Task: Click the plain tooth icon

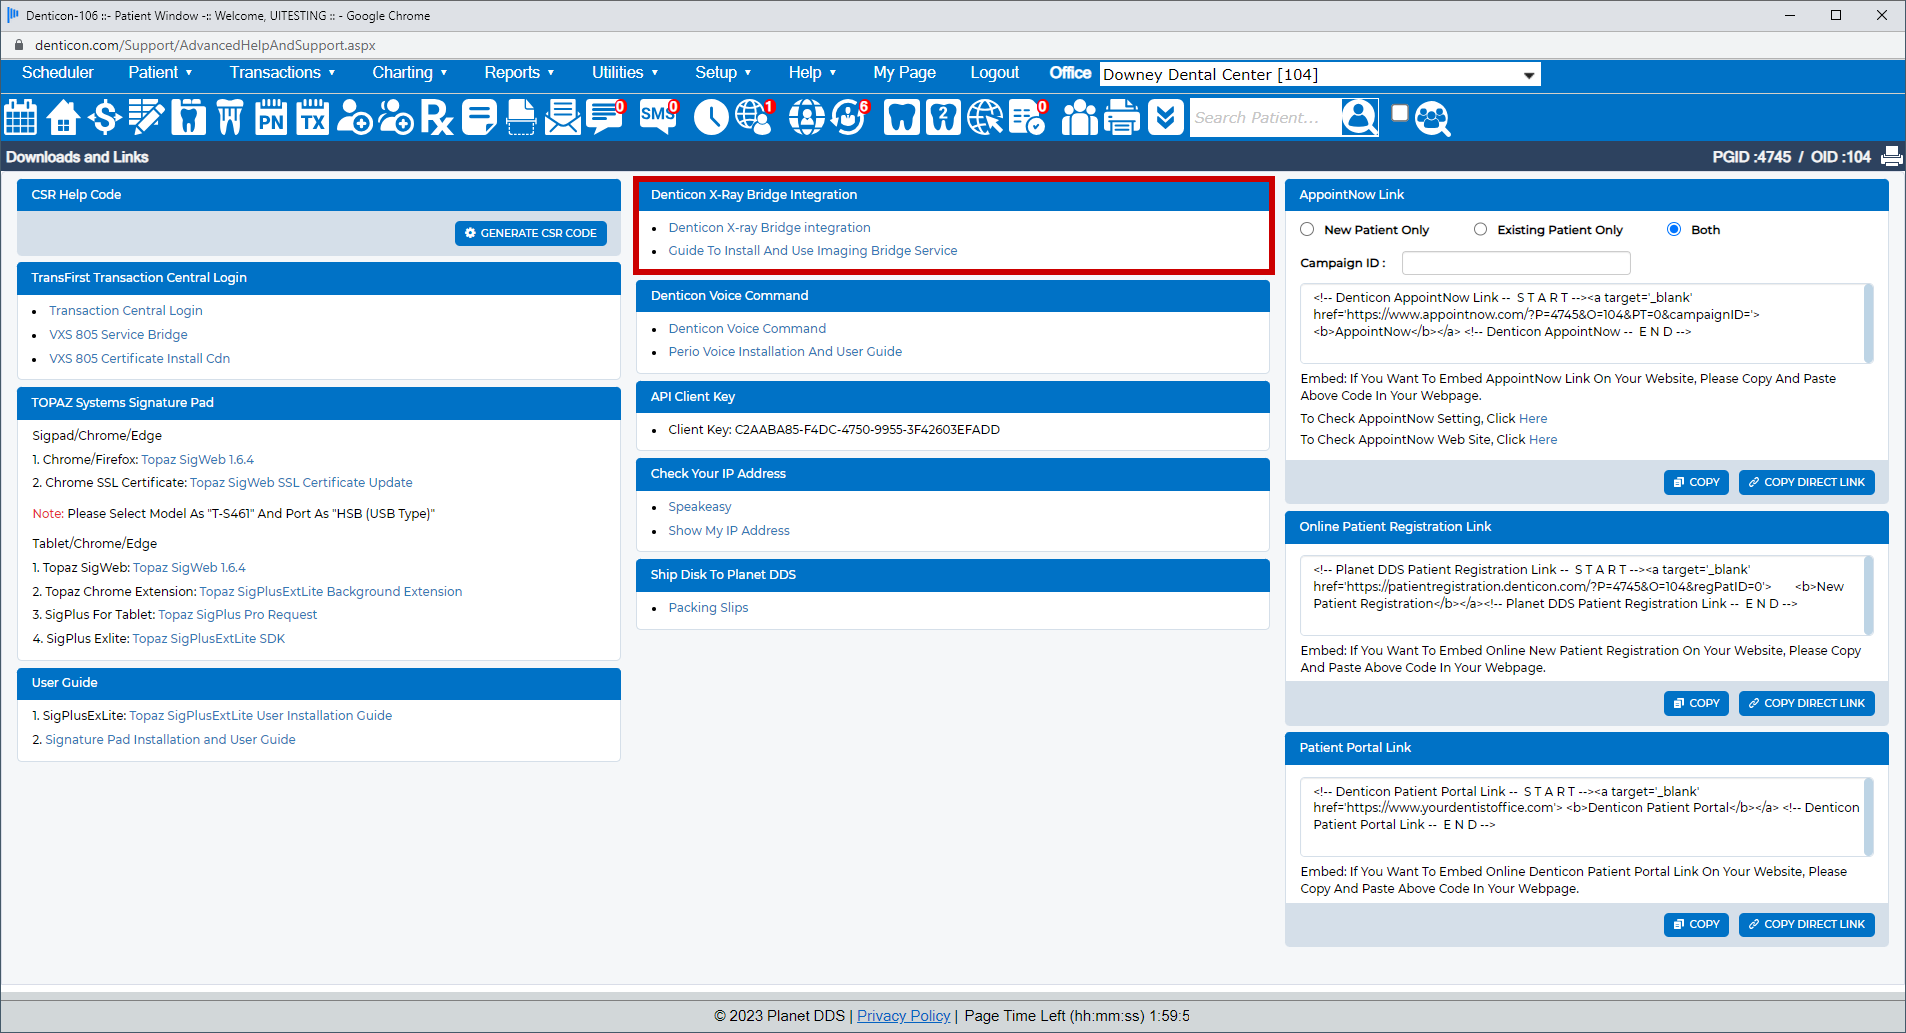Action: pyautogui.click(x=902, y=117)
